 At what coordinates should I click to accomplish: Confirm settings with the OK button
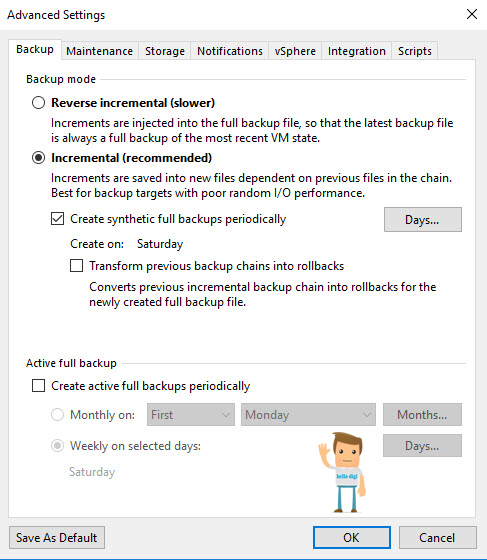click(352, 538)
